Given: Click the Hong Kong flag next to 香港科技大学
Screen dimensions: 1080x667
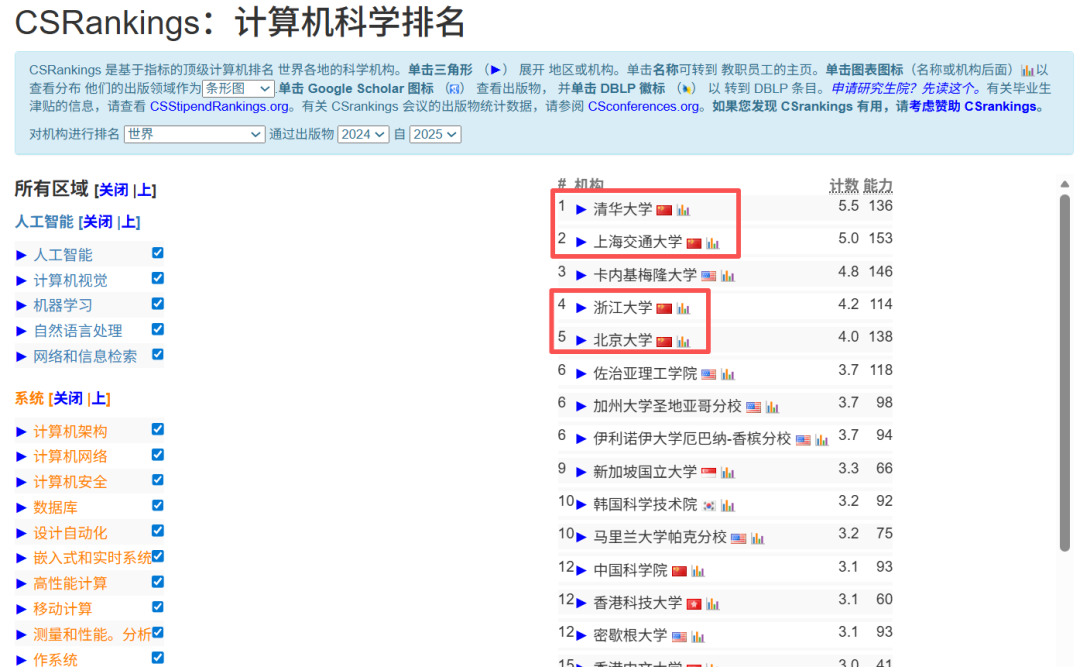Looking at the screenshot, I should point(694,604).
